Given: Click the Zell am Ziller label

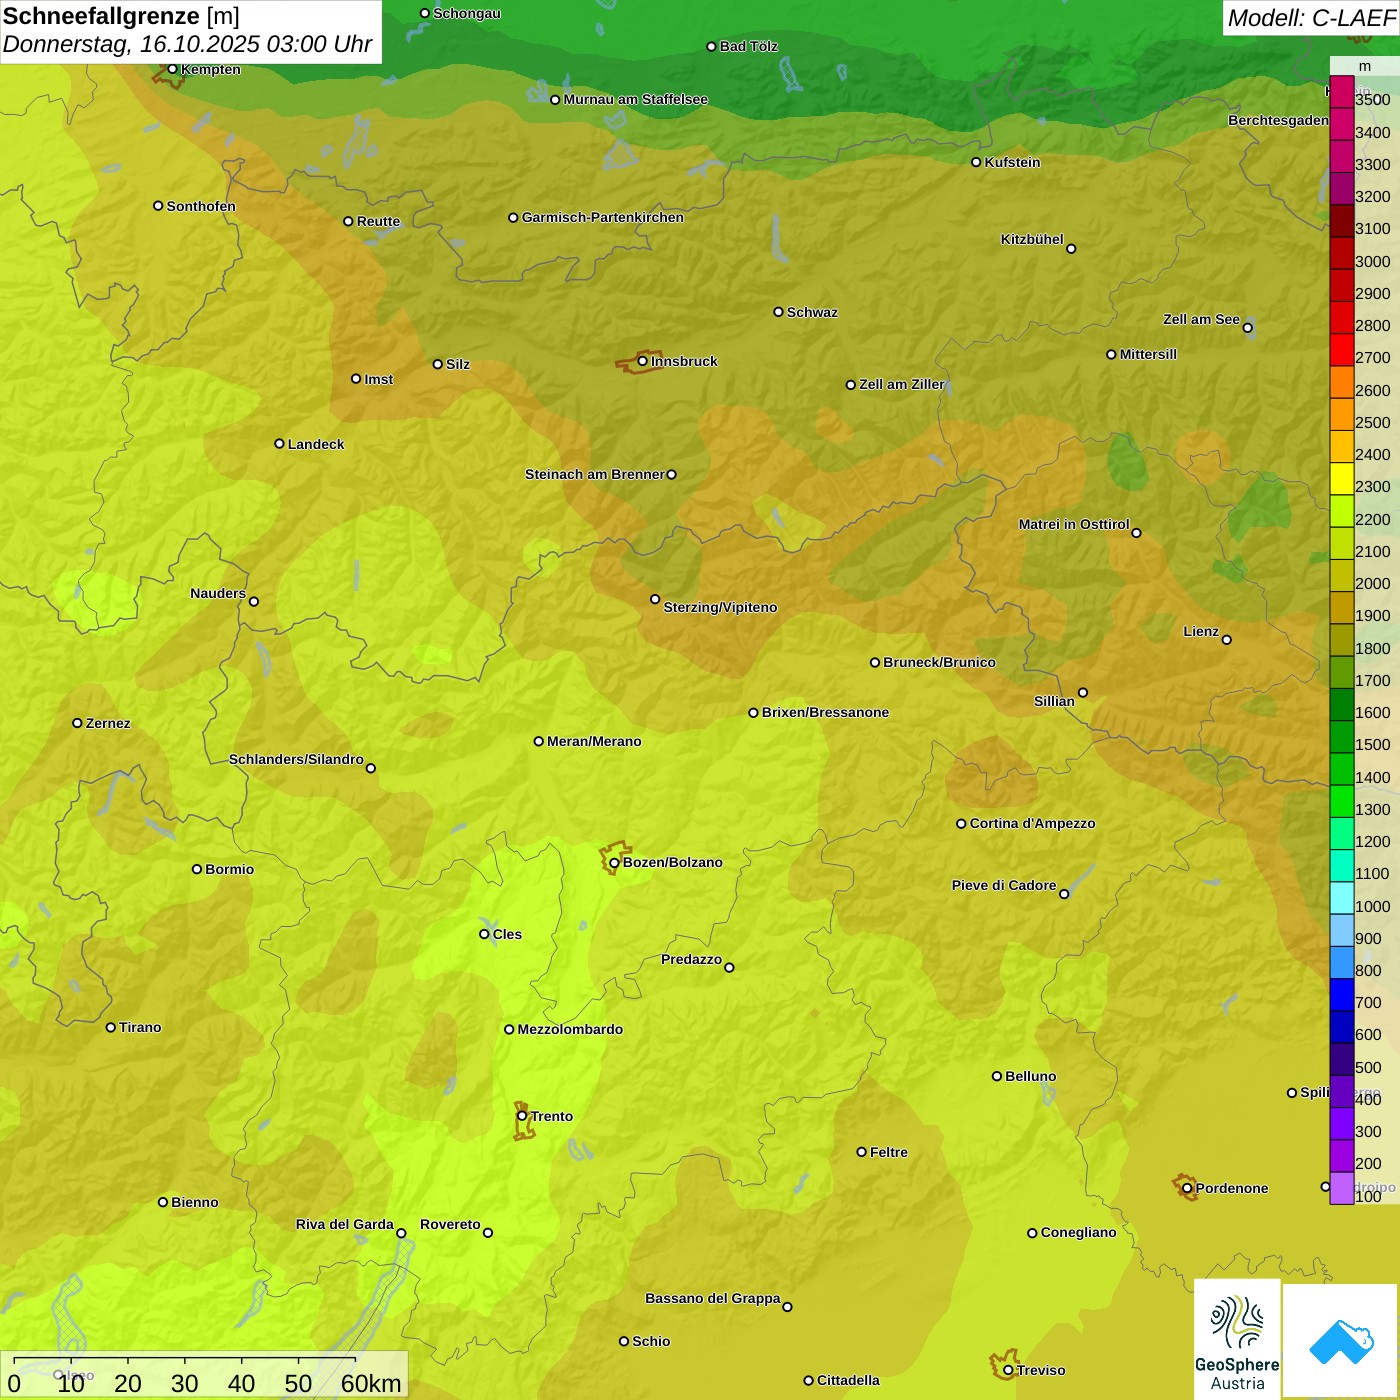Looking at the screenshot, I should coord(901,384).
